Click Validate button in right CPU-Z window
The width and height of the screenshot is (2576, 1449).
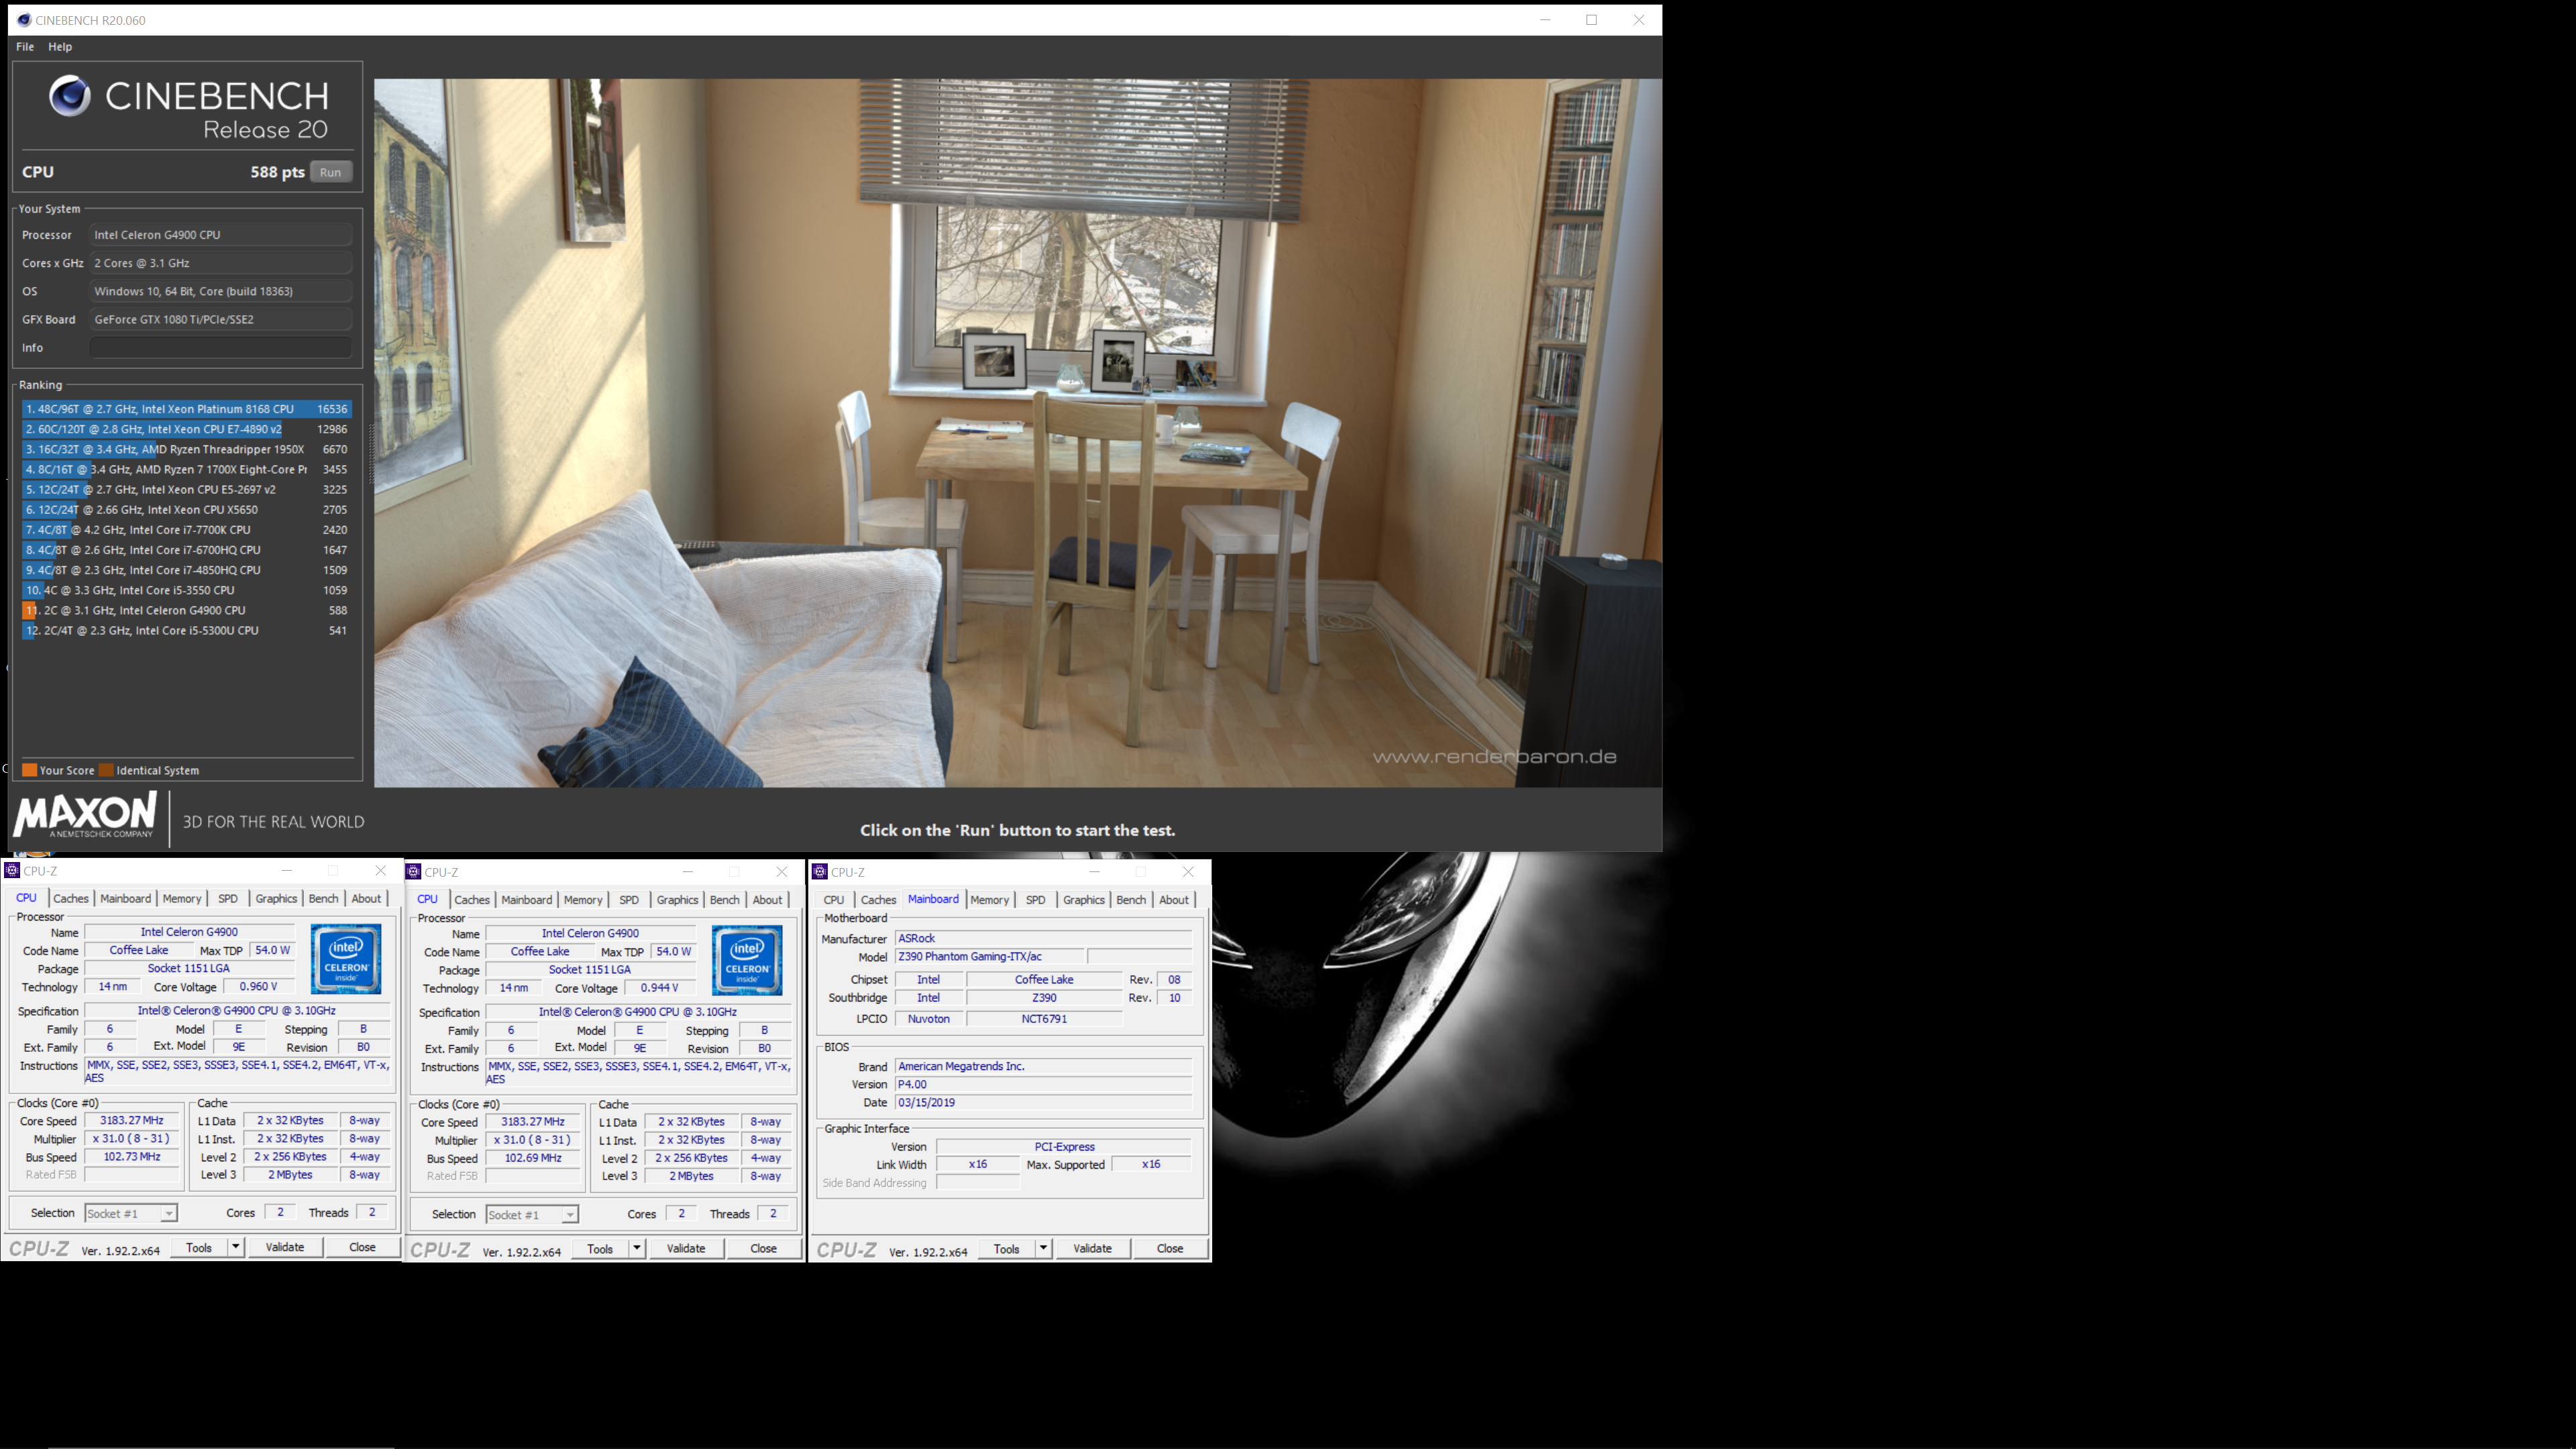click(x=1092, y=1248)
